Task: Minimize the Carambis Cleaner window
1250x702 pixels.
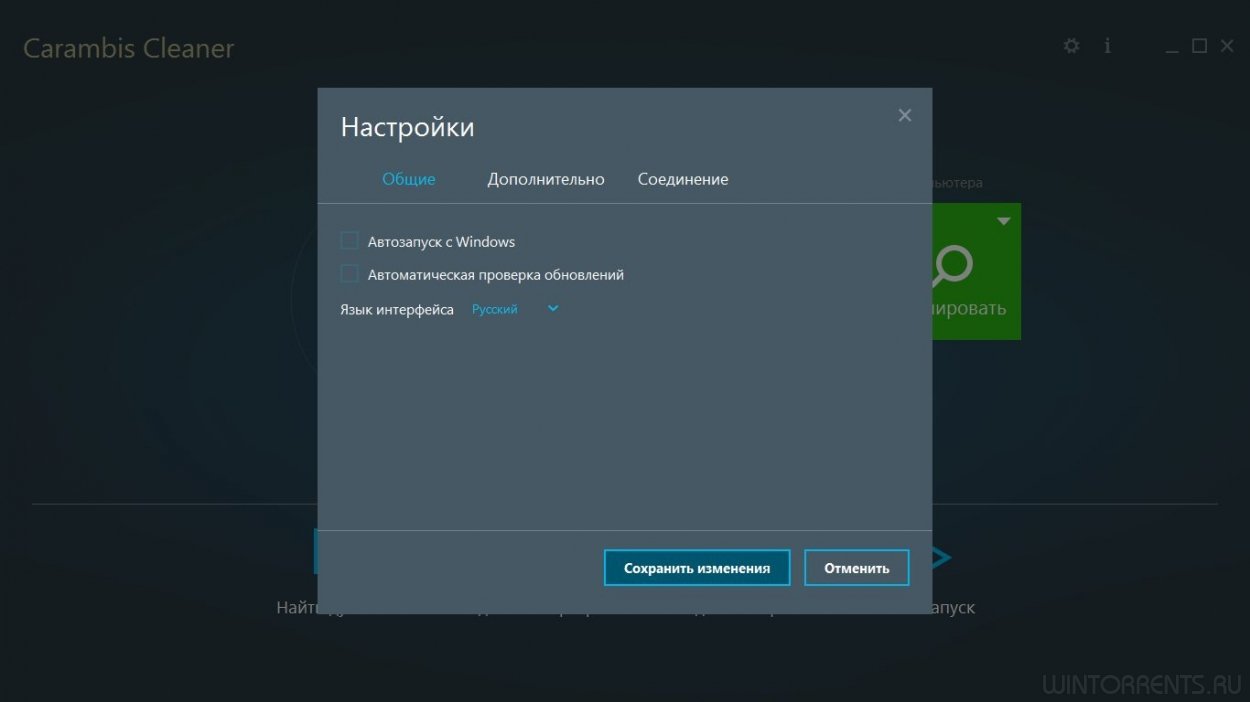Action: tap(1173, 47)
